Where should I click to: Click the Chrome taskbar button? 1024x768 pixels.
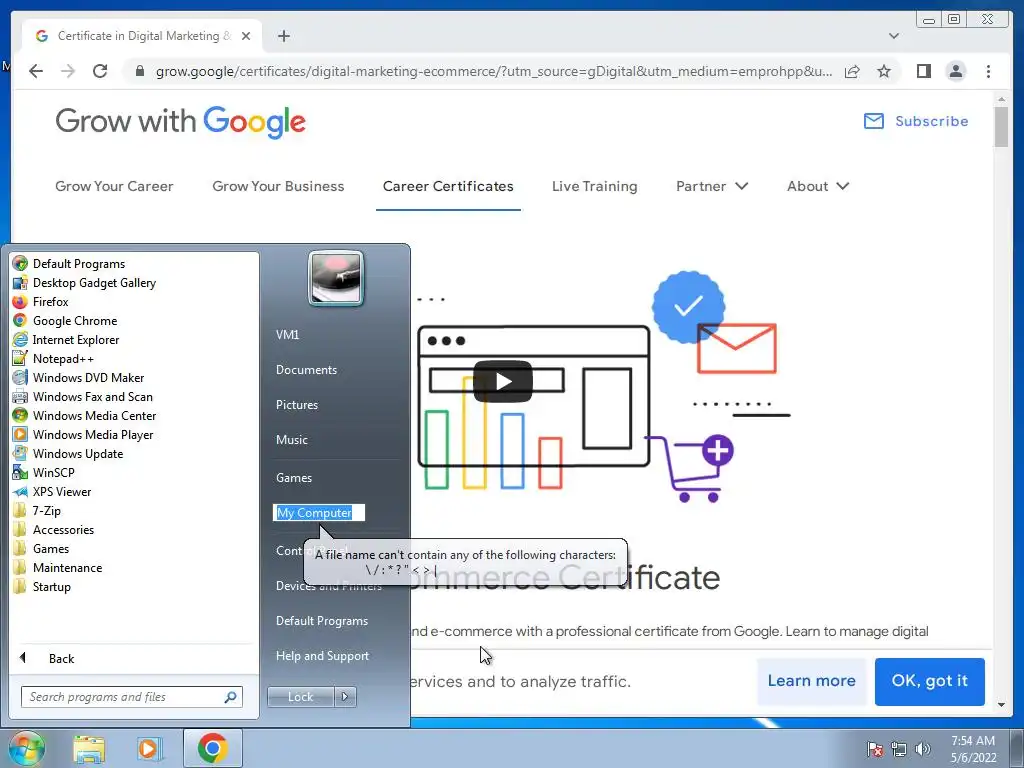tap(212, 748)
